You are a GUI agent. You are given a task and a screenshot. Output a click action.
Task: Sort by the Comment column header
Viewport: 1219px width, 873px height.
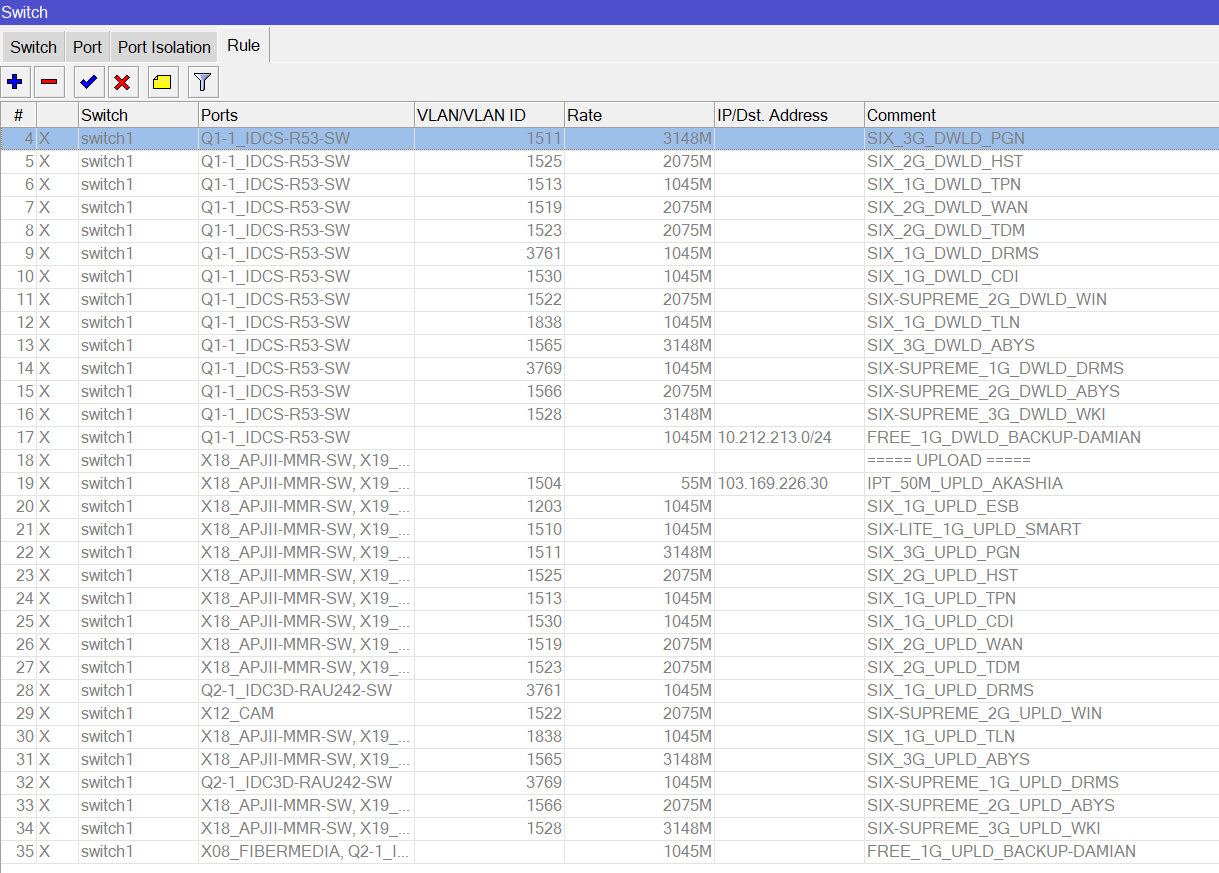(x=1041, y=115)
